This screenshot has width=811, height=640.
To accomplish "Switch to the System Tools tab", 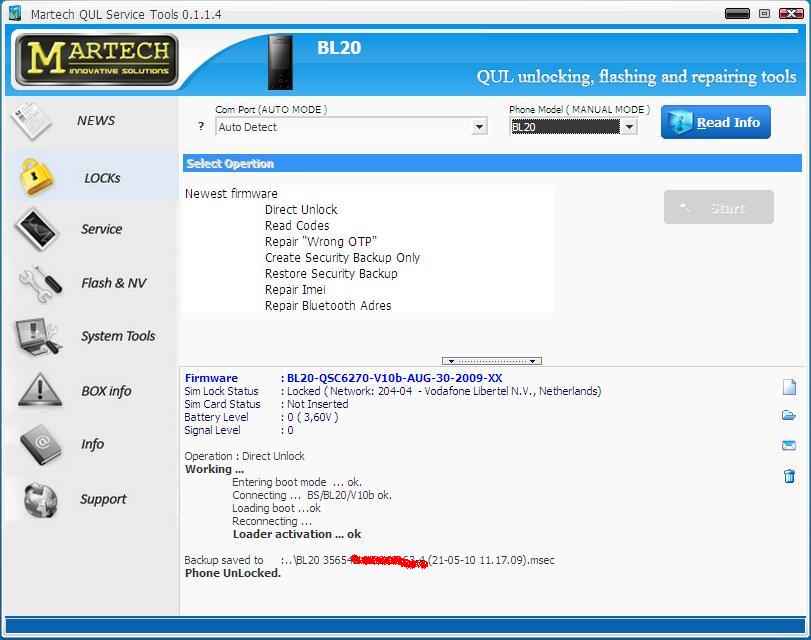I will point(118,336).
